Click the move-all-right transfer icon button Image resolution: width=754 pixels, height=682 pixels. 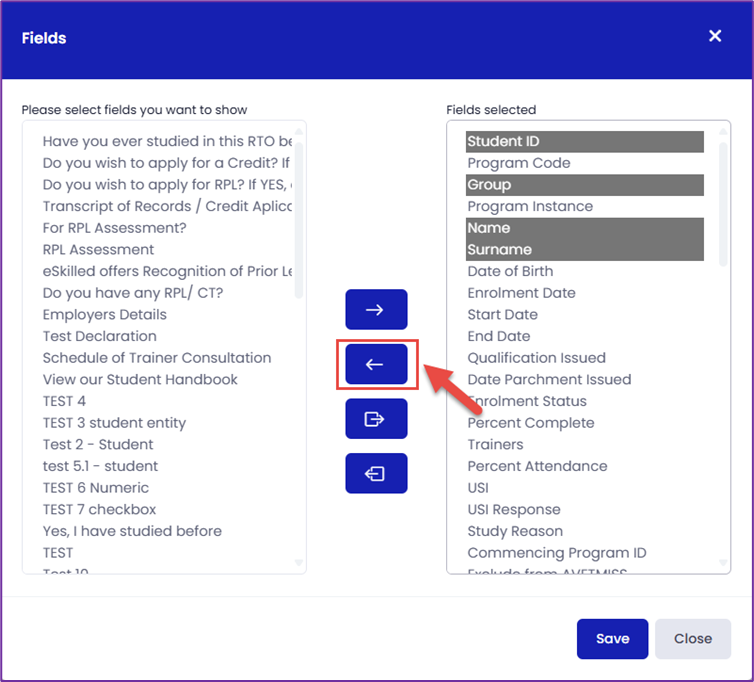[376, 419]
